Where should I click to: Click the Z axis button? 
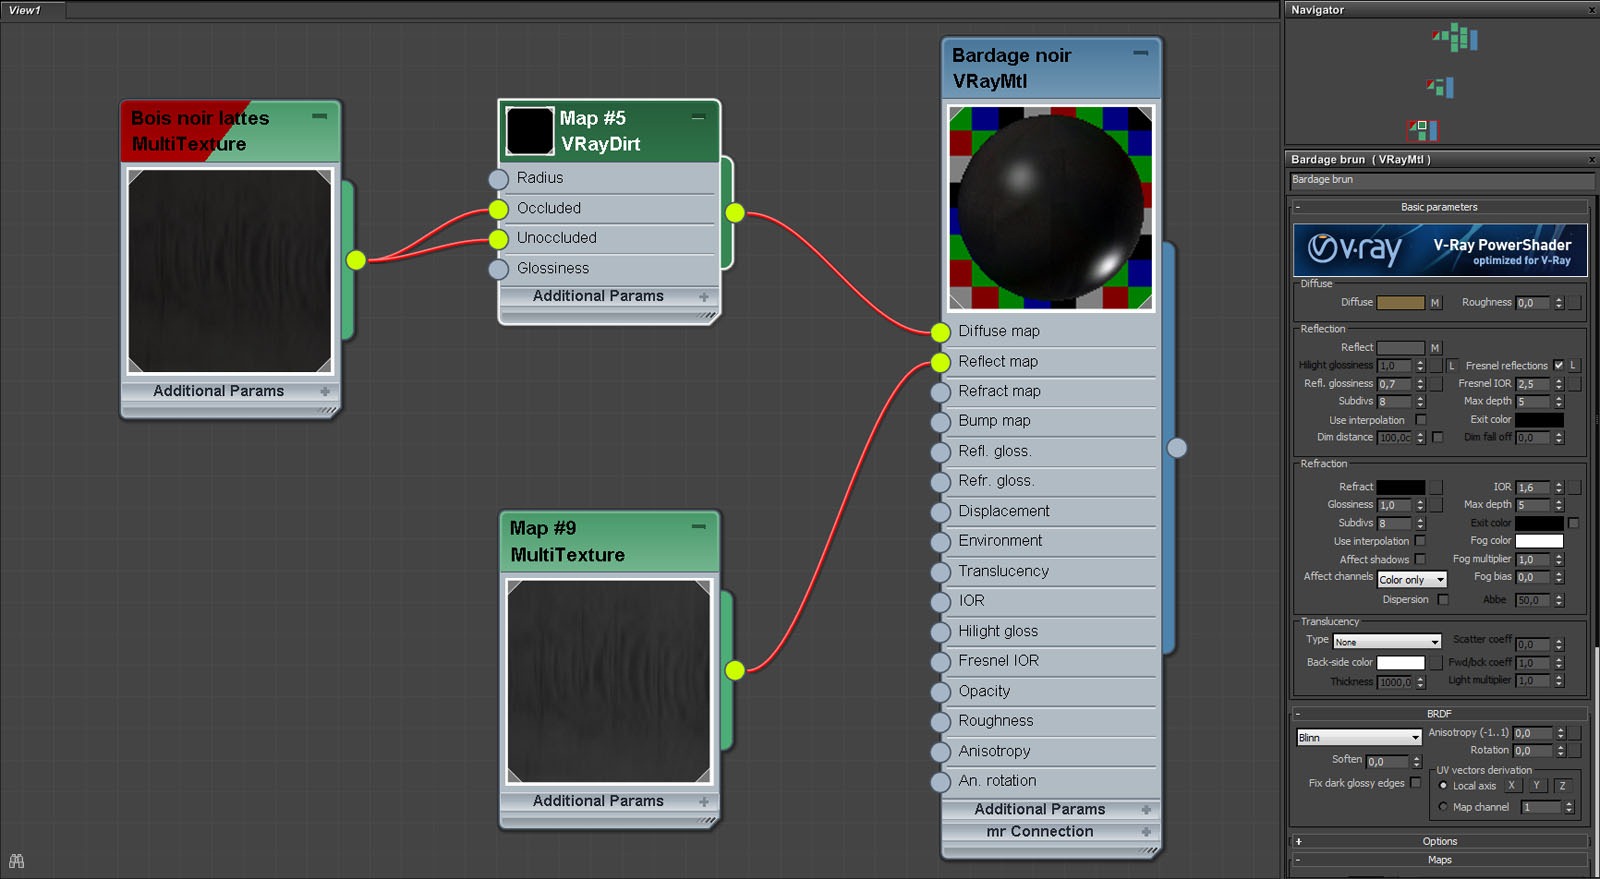(x=1562, y=786)
